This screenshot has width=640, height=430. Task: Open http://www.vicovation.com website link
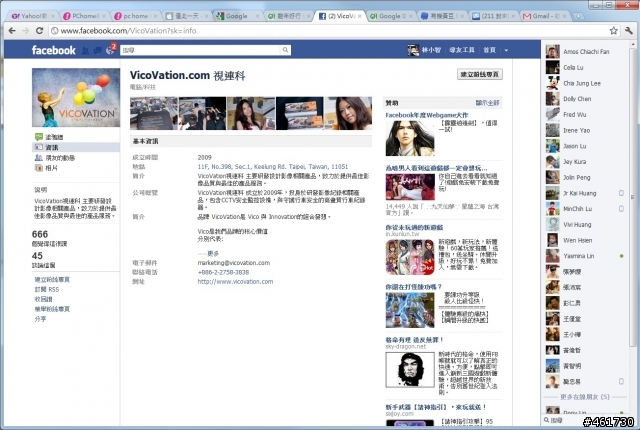[x=235, y=281]
